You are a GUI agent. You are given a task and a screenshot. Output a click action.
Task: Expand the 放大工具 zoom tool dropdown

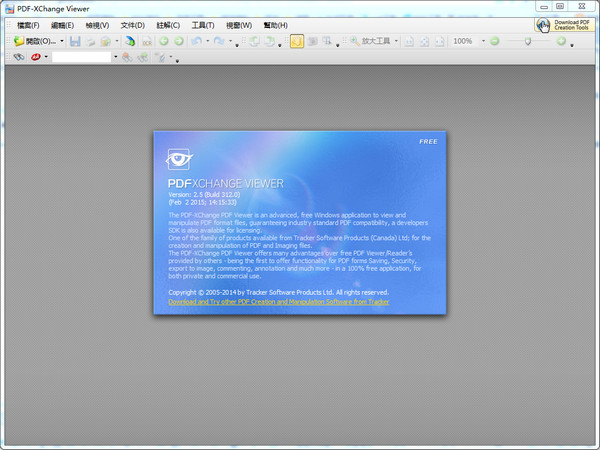click(397, 41)
